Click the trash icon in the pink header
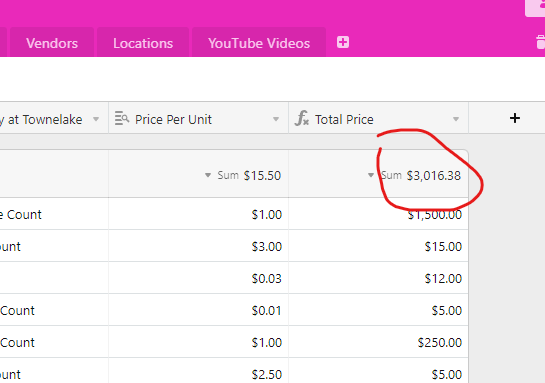The width and height of the screenshot is (545, 383). coord(540,42)
